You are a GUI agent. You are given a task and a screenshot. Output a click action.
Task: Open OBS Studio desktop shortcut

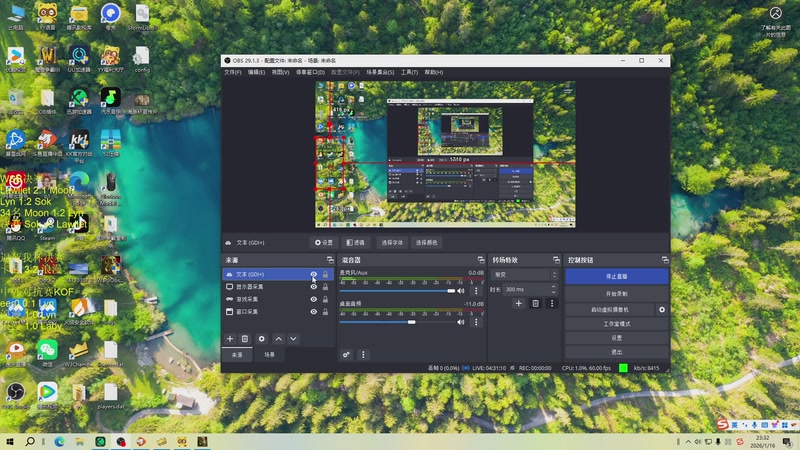click(x=16, y=396)
